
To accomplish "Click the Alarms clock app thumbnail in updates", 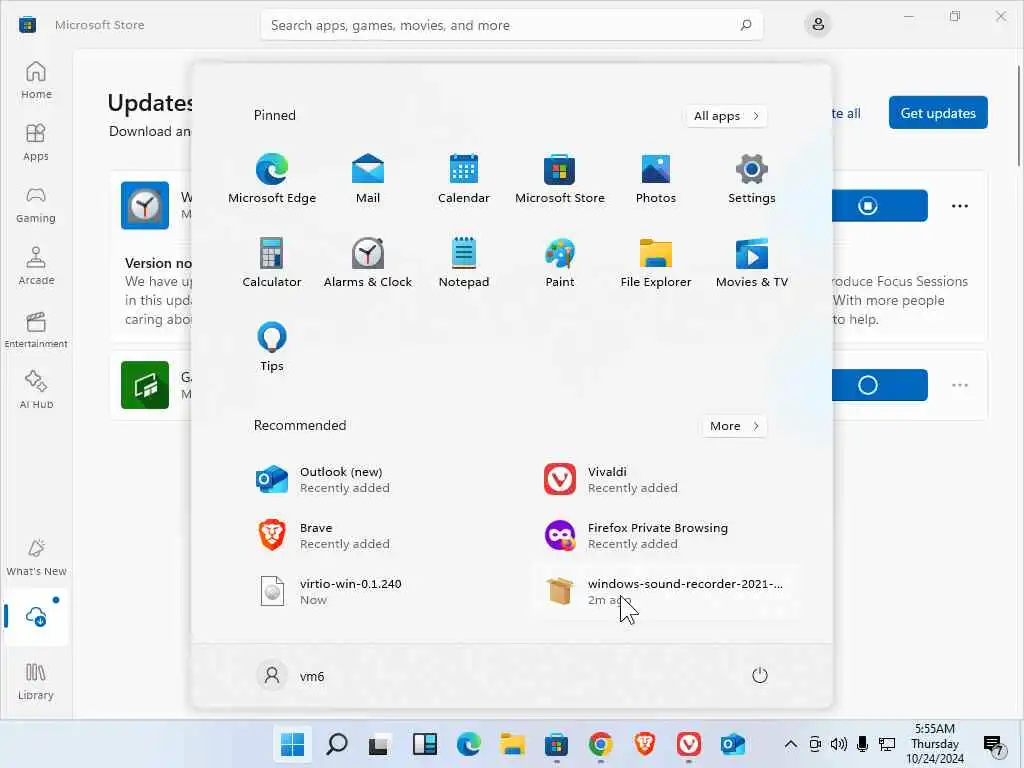I will (x=145, y=206).
